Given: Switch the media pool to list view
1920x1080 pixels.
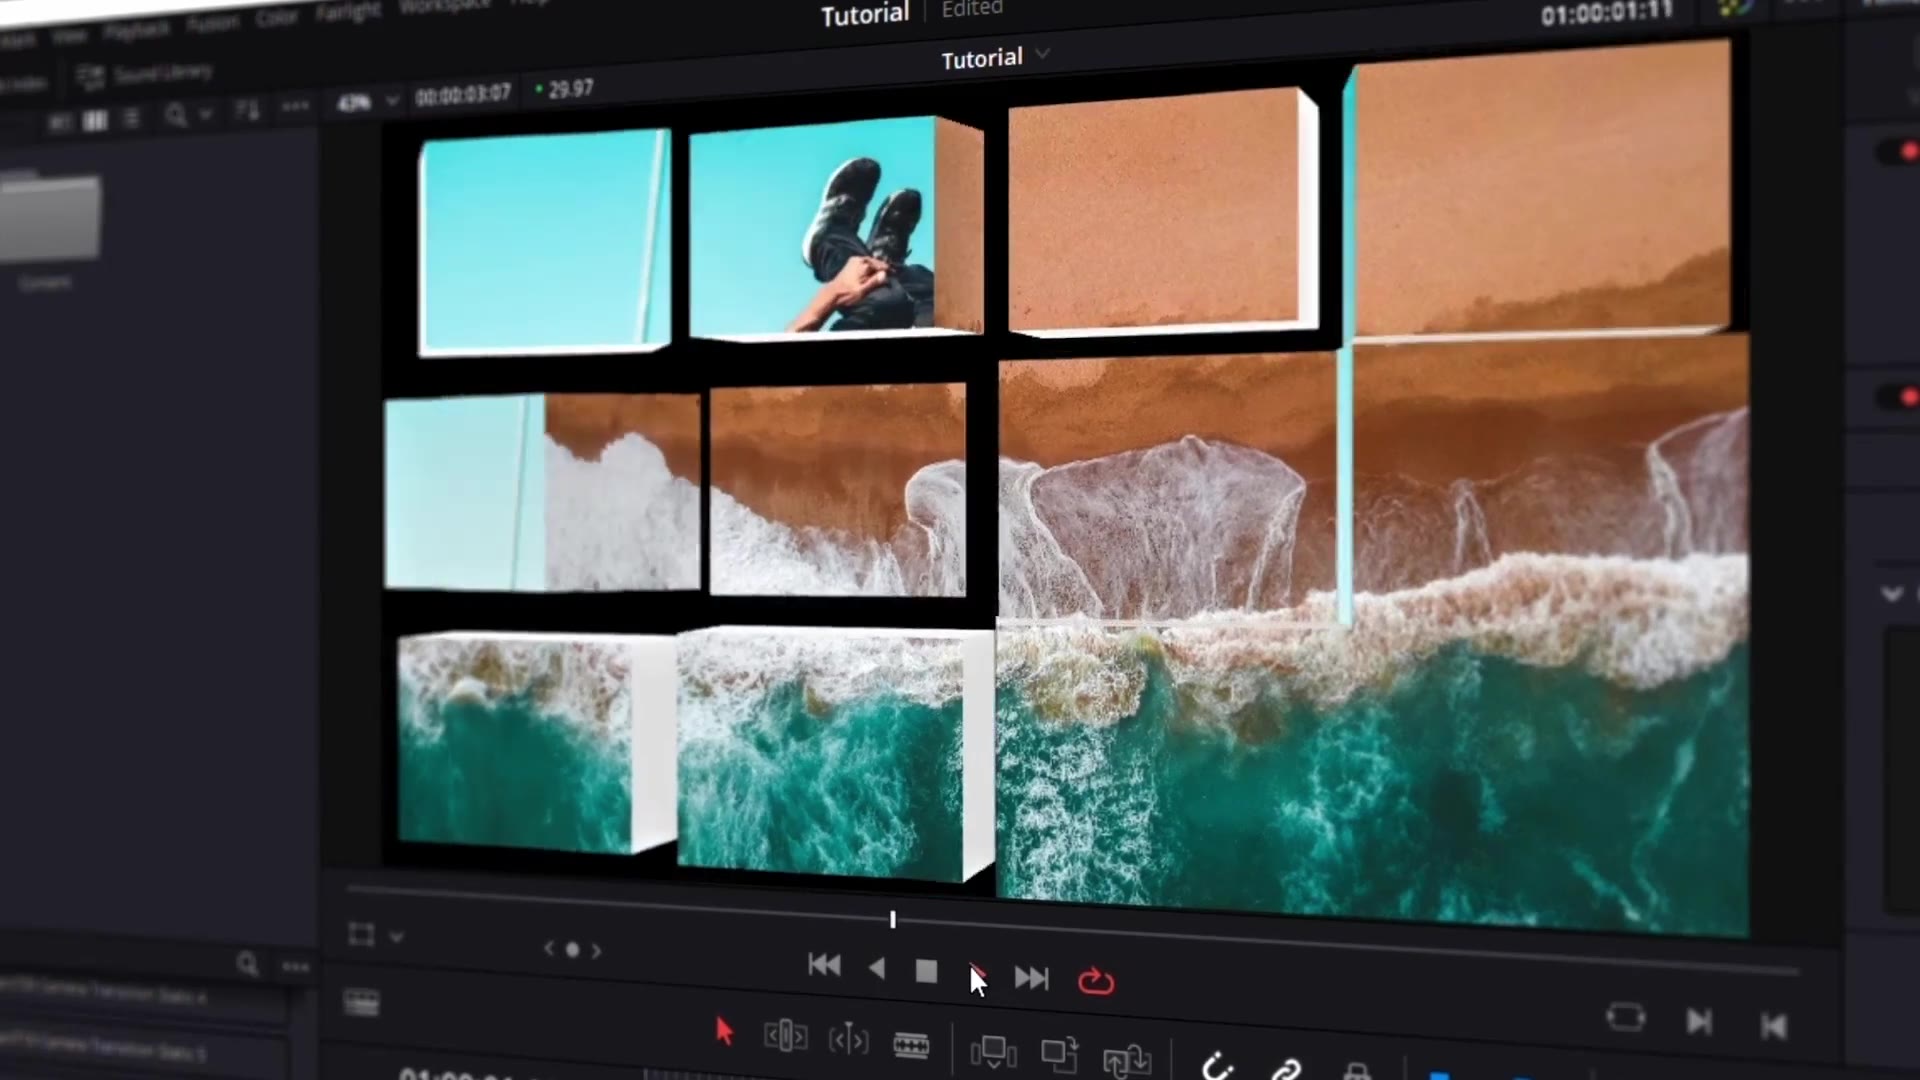Looking at the screenshot, I should 131,119.
